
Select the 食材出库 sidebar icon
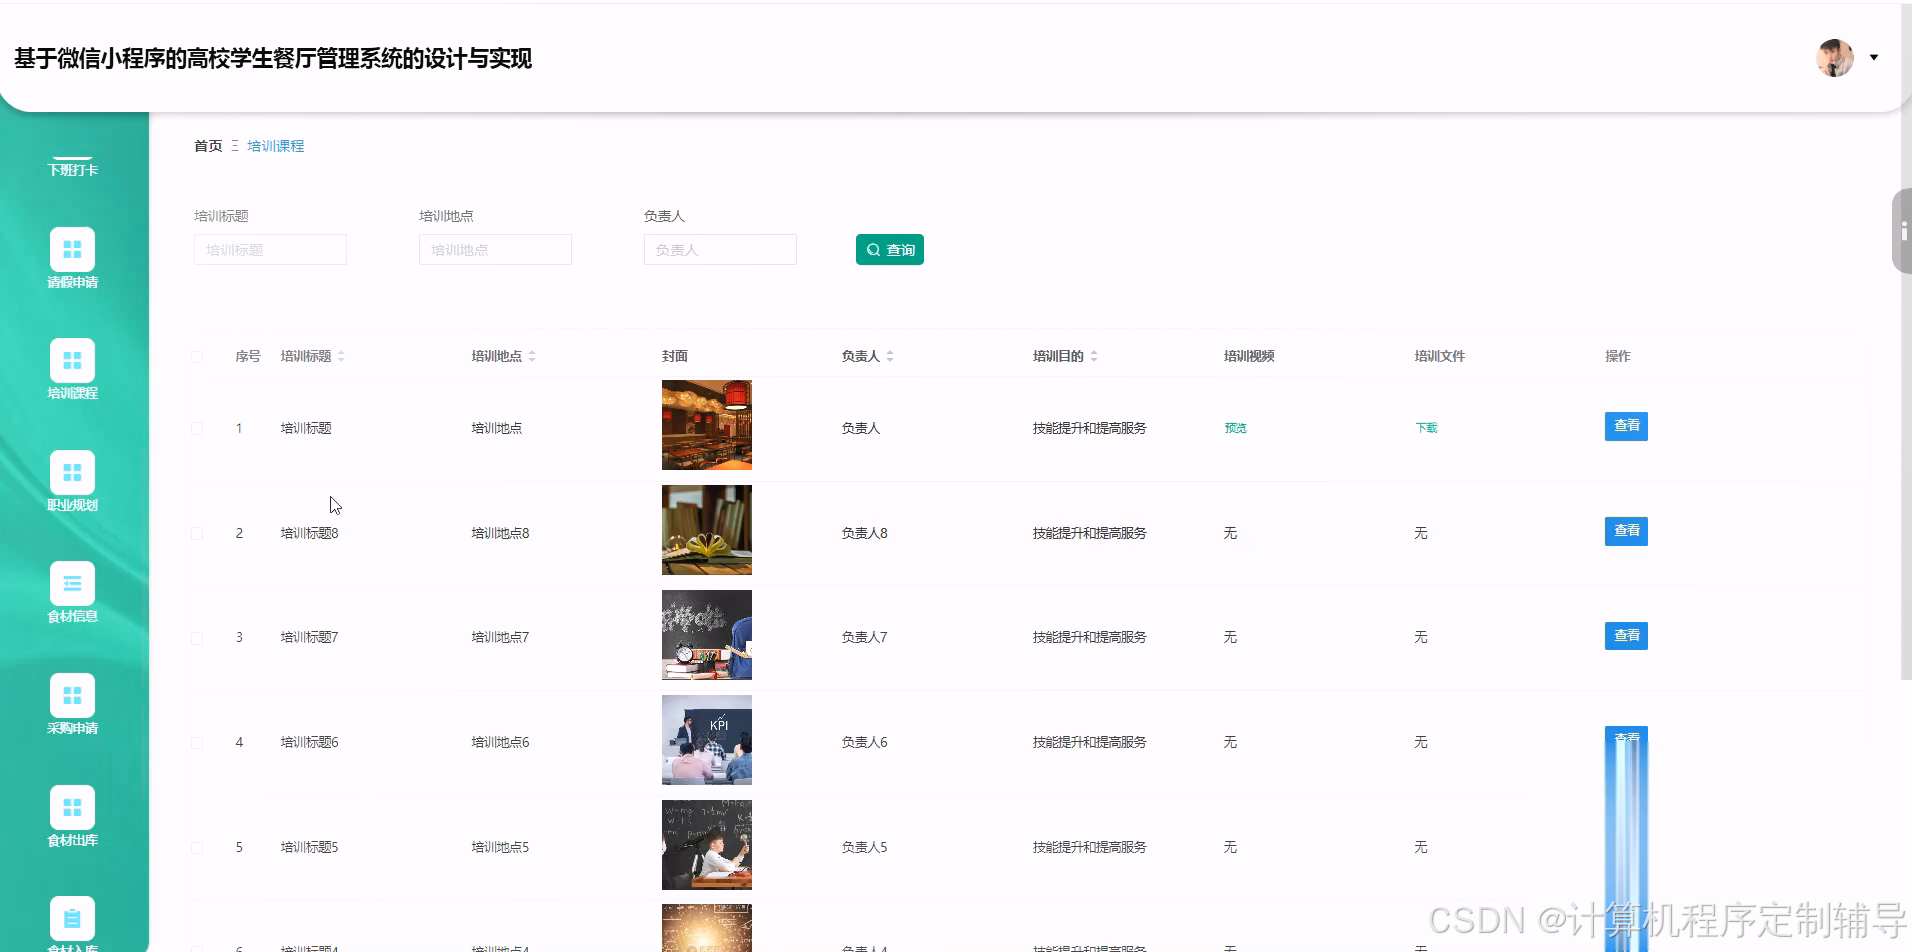pyautogui.click(x=72, y=806)
